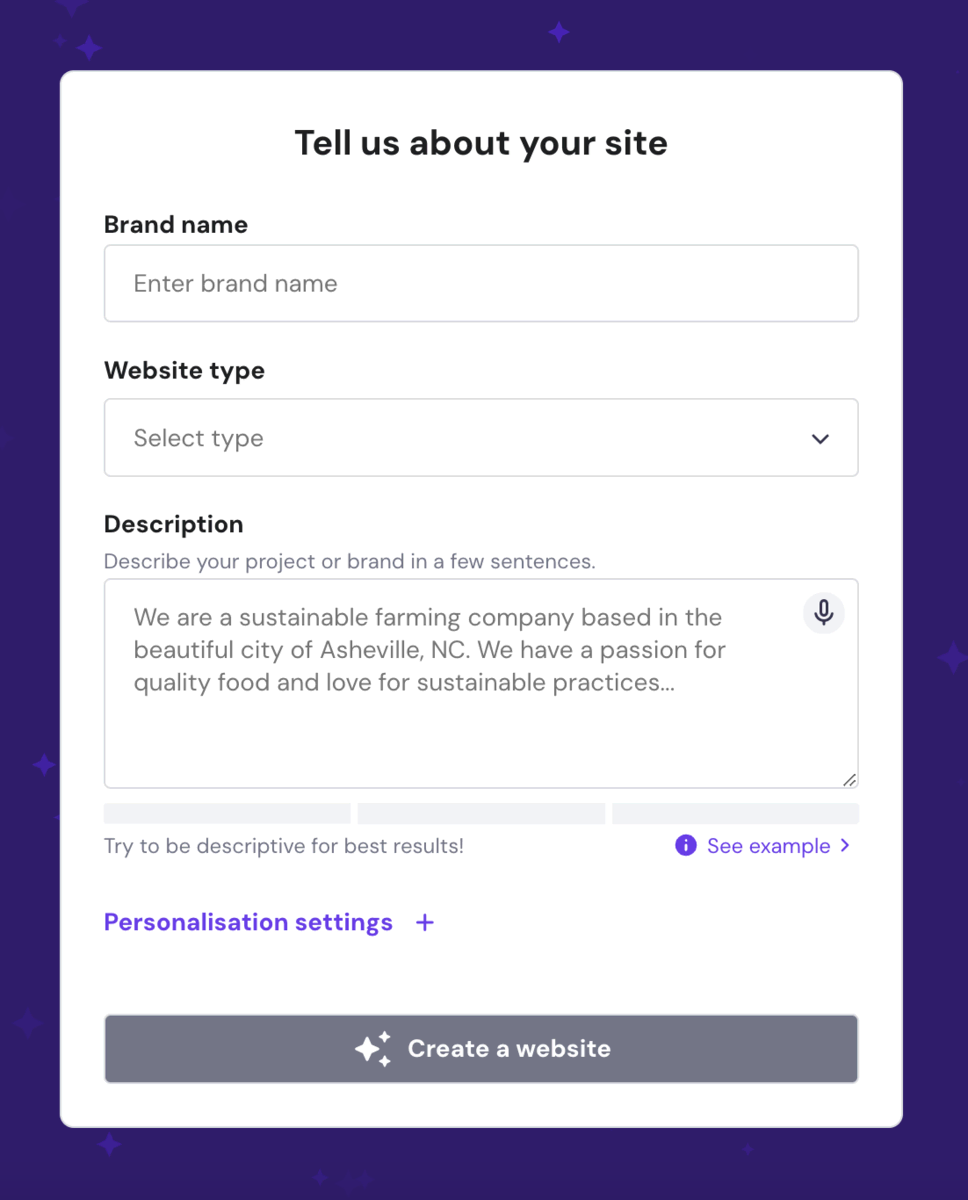The width and height of the screenshot is (968, 1200).
Task: Click the Enter brand name input field
Action: click(480, 283)
